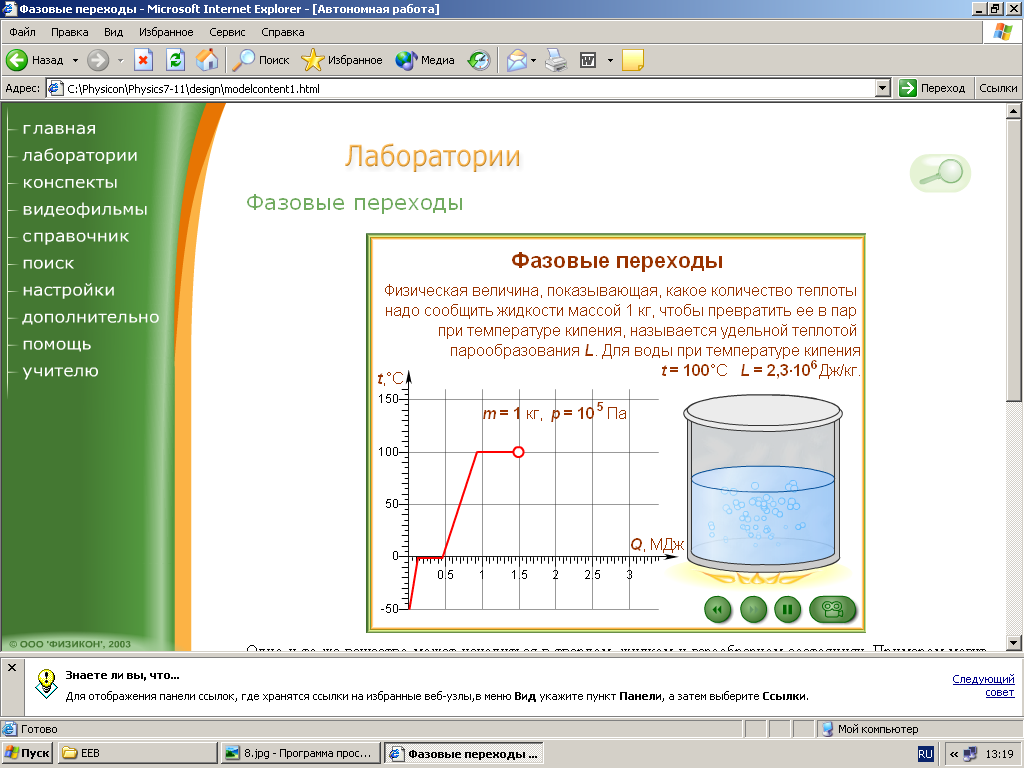Open поиск in the sidebar
The width and height of the screenshot is (1024, 768).
[48, 263]
